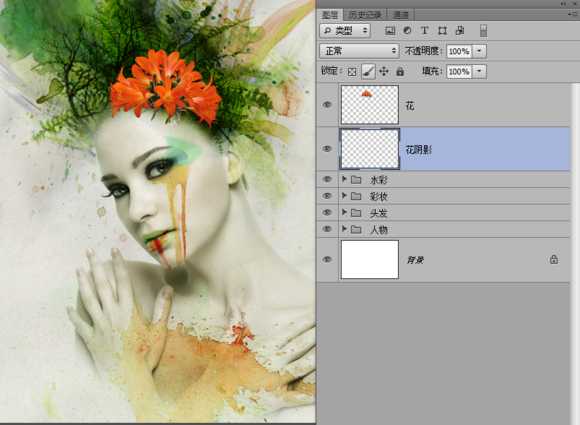Click the lock all icon

coord(400,71)
